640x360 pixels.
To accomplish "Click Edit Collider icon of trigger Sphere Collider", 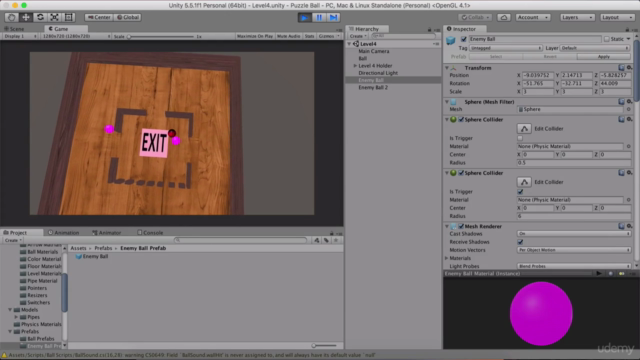I will tap(524, 182).
